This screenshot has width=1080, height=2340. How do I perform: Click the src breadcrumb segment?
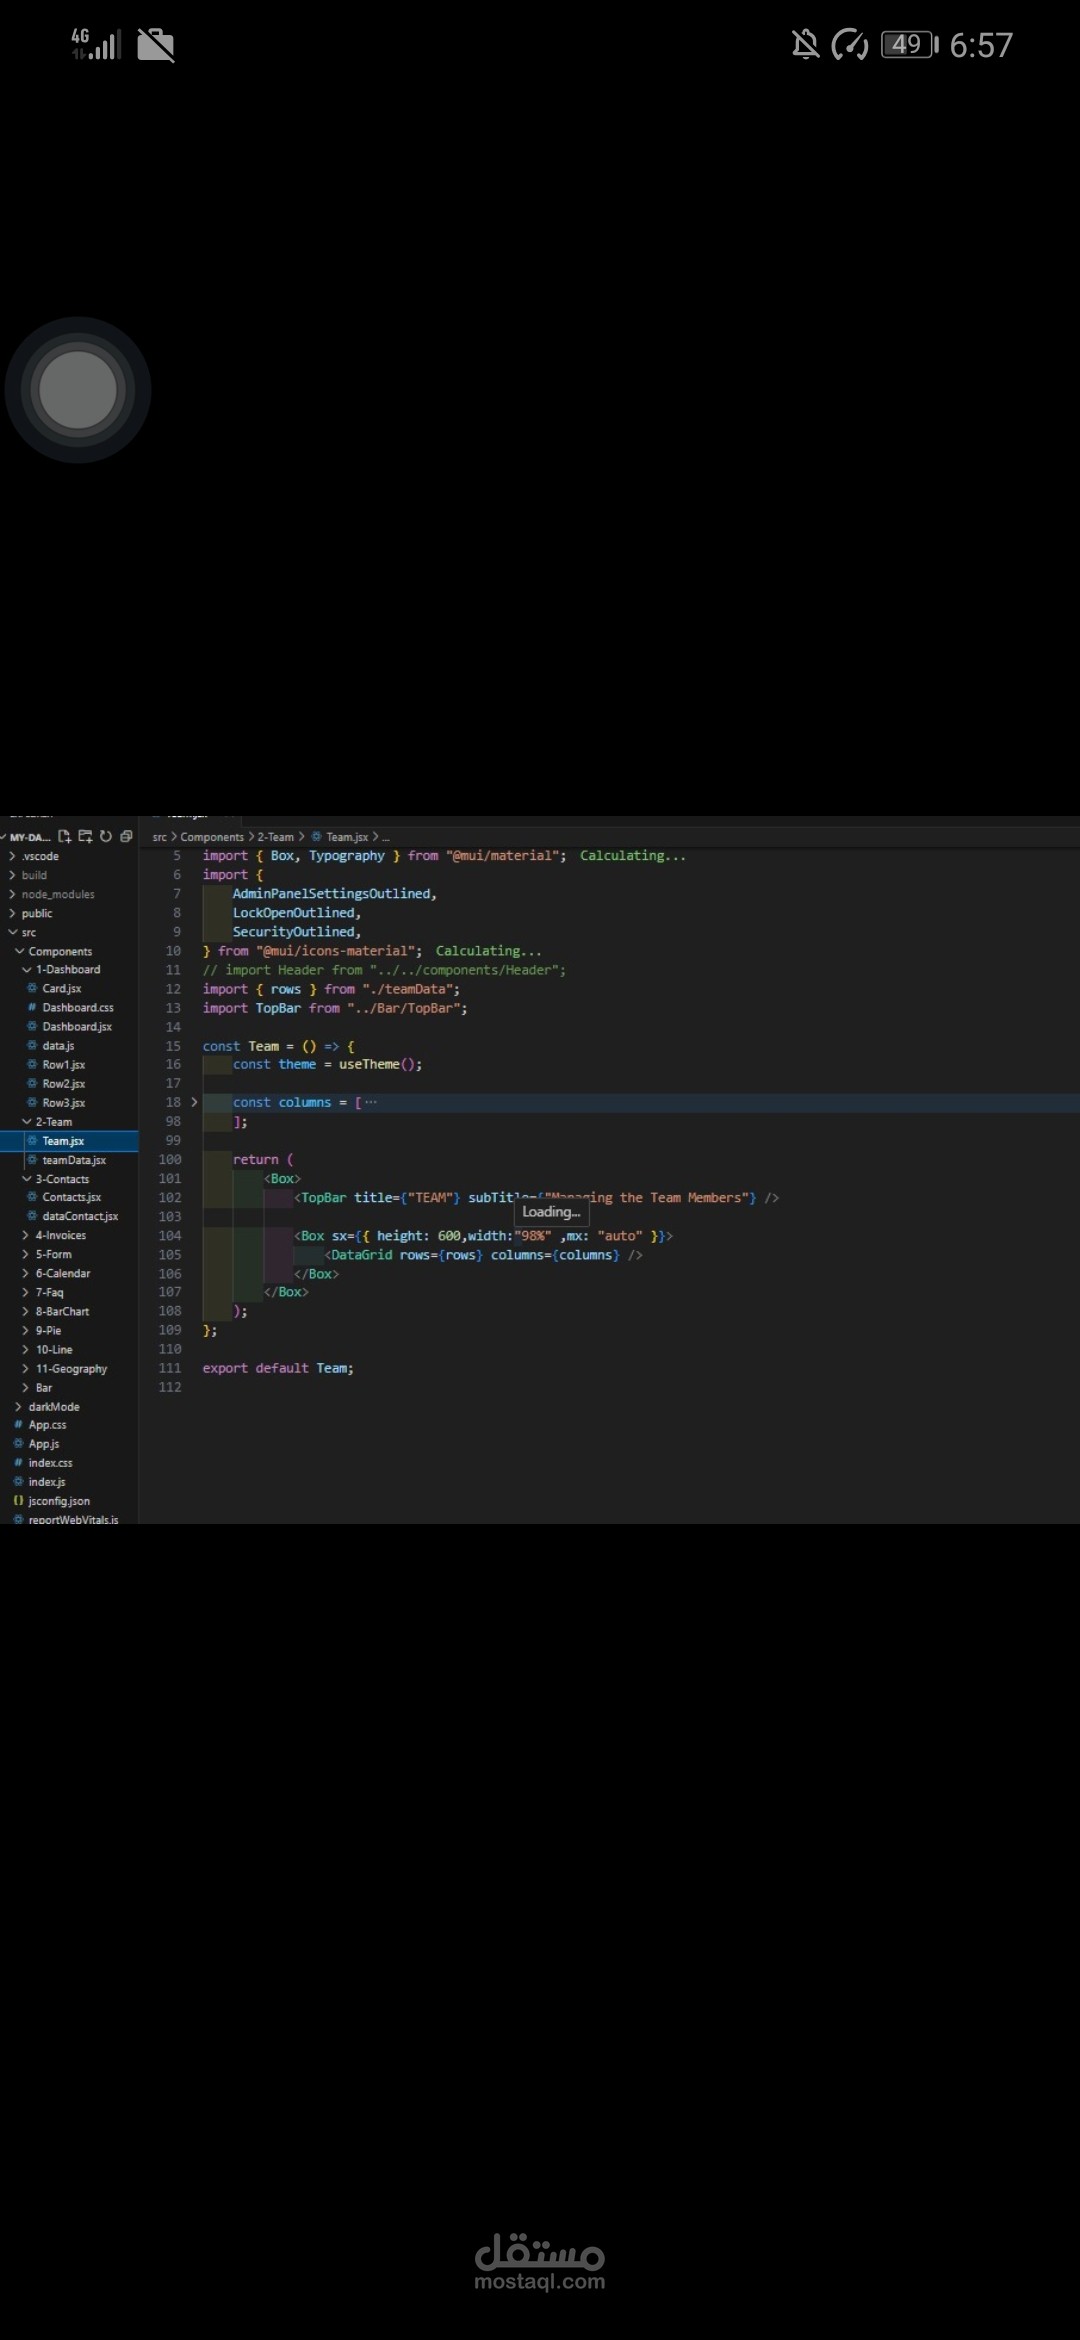(x=159, y=837)
